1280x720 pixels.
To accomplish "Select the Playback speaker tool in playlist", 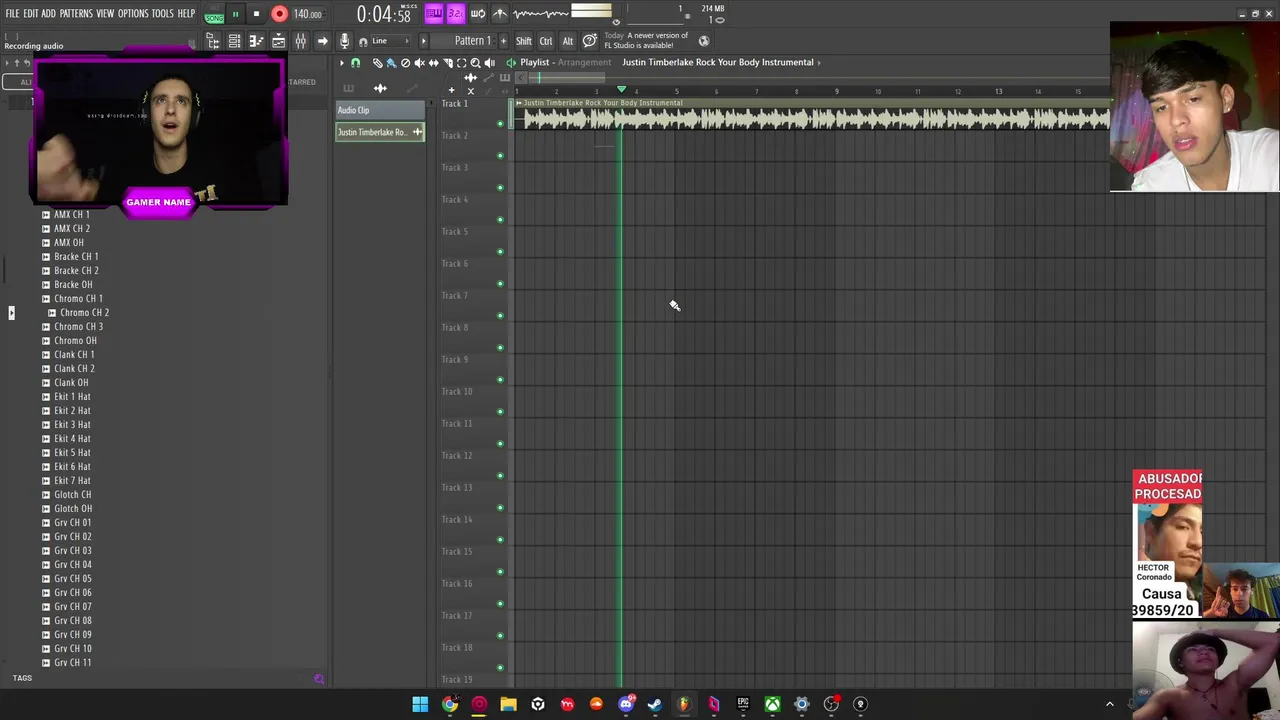I will (489, 63).
